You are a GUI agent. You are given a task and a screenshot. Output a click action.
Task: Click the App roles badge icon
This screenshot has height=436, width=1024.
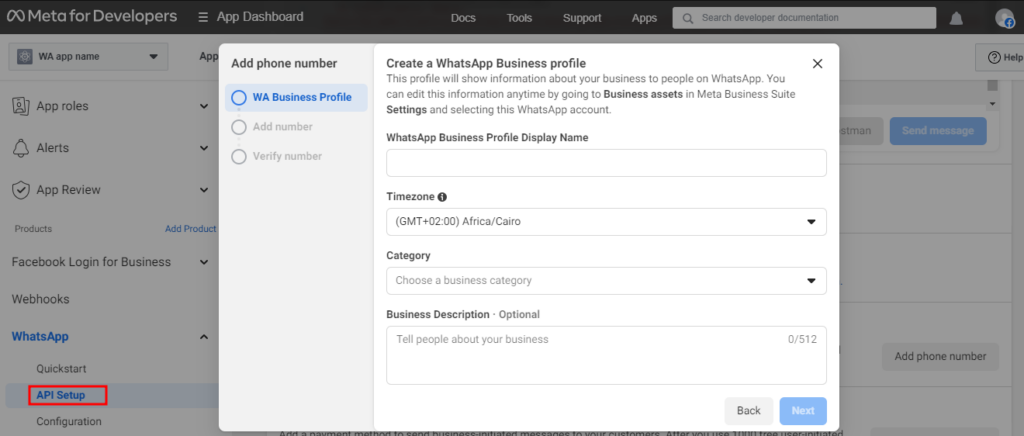(x=21, y=106)
